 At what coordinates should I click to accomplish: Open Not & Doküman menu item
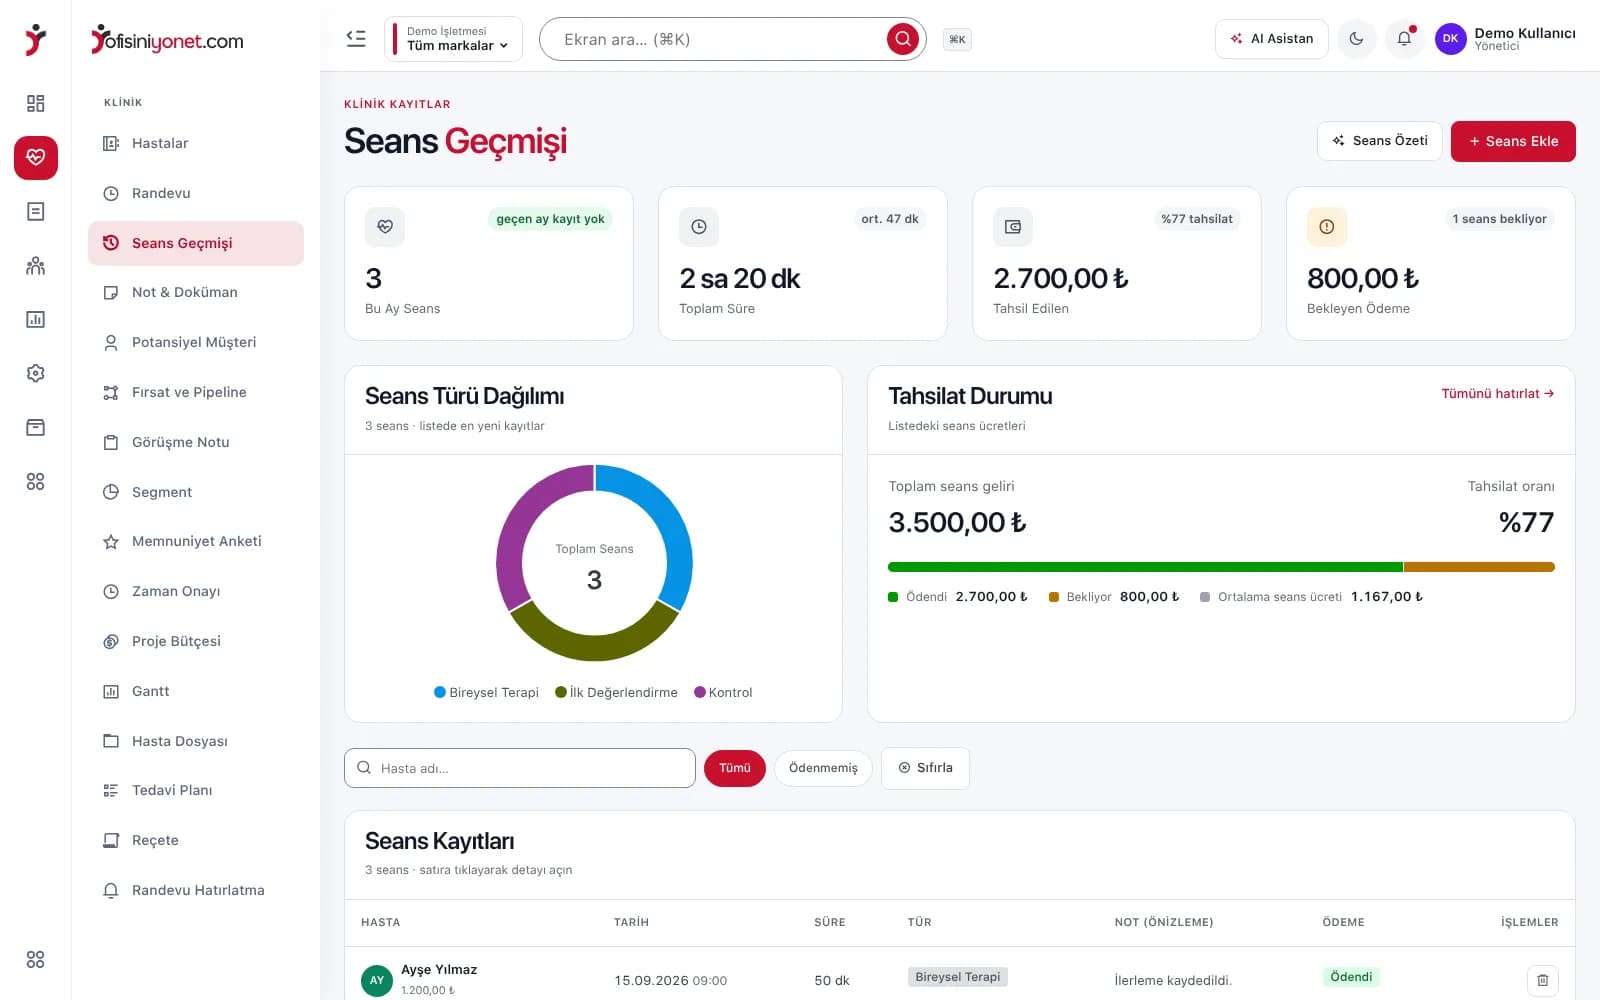click(x=196, y=292)
